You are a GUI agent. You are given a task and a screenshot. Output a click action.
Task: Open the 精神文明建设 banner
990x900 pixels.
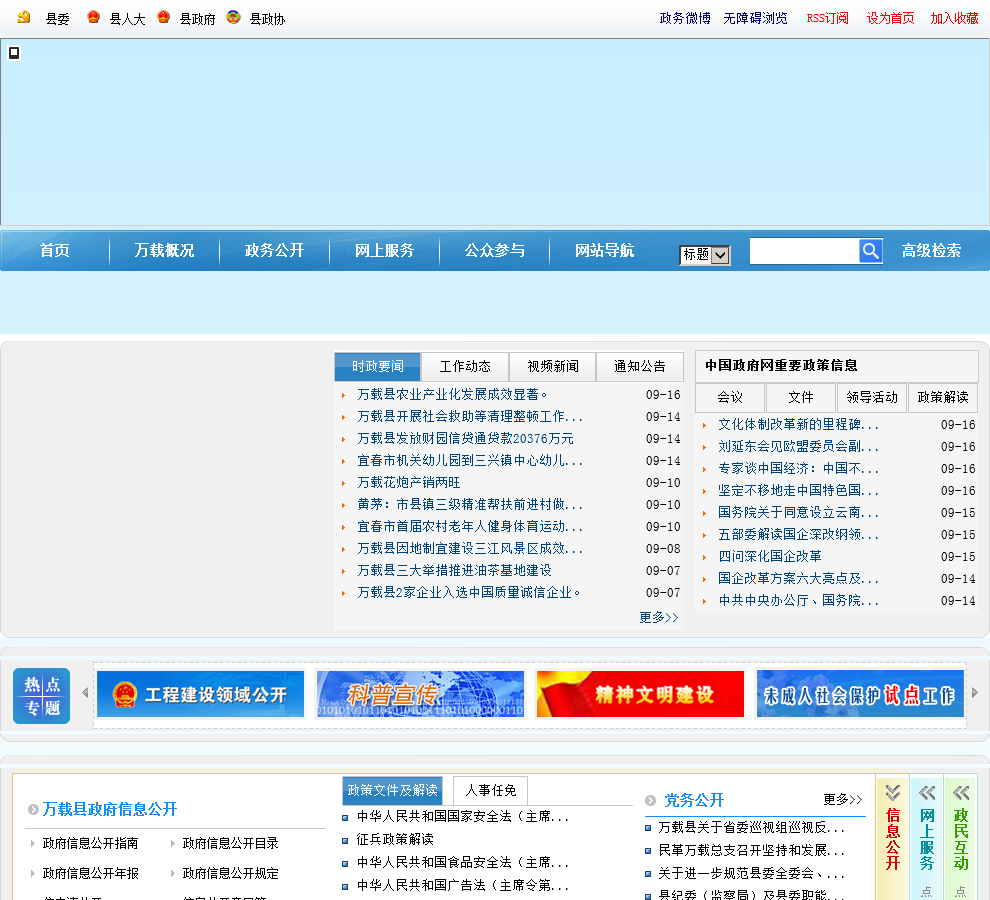(x=640, y=694)
